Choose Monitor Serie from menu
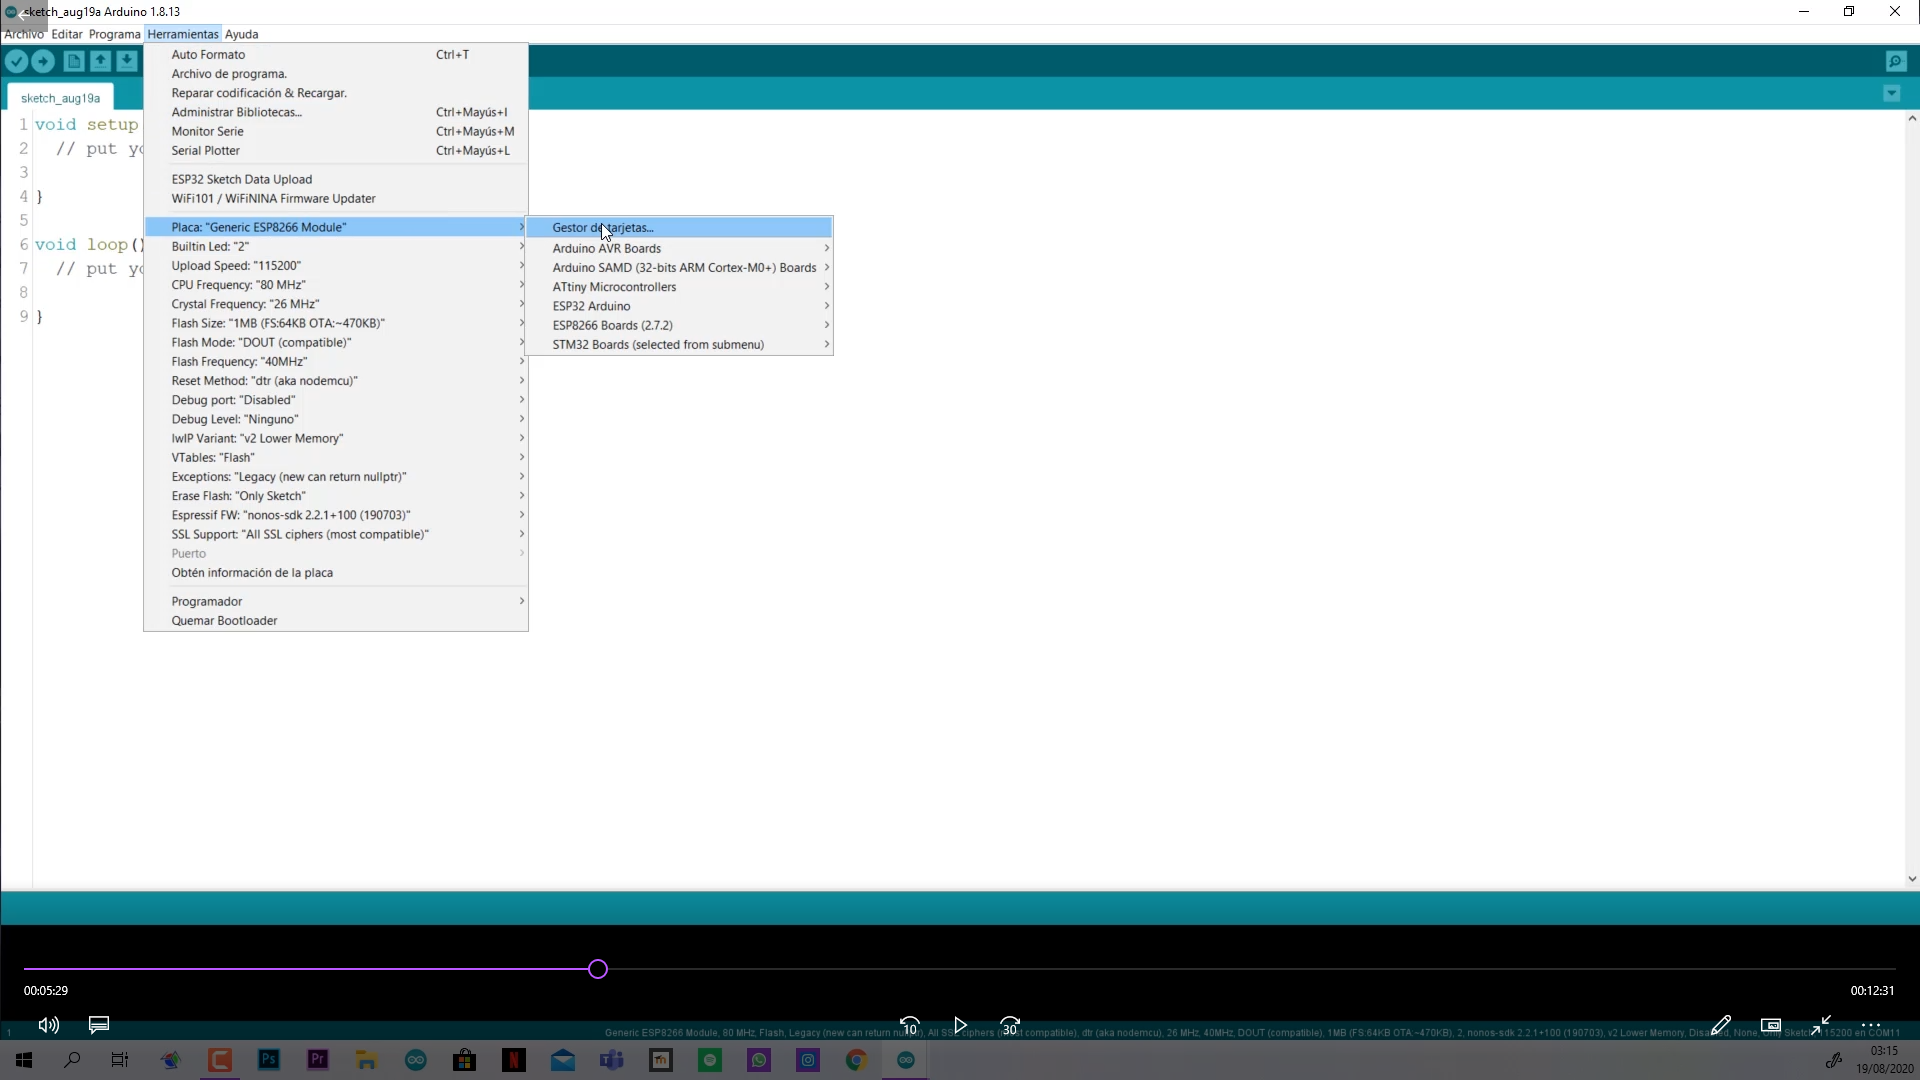The height and width of the screenshot is (1080, 1920). click(x=207, y=131)
